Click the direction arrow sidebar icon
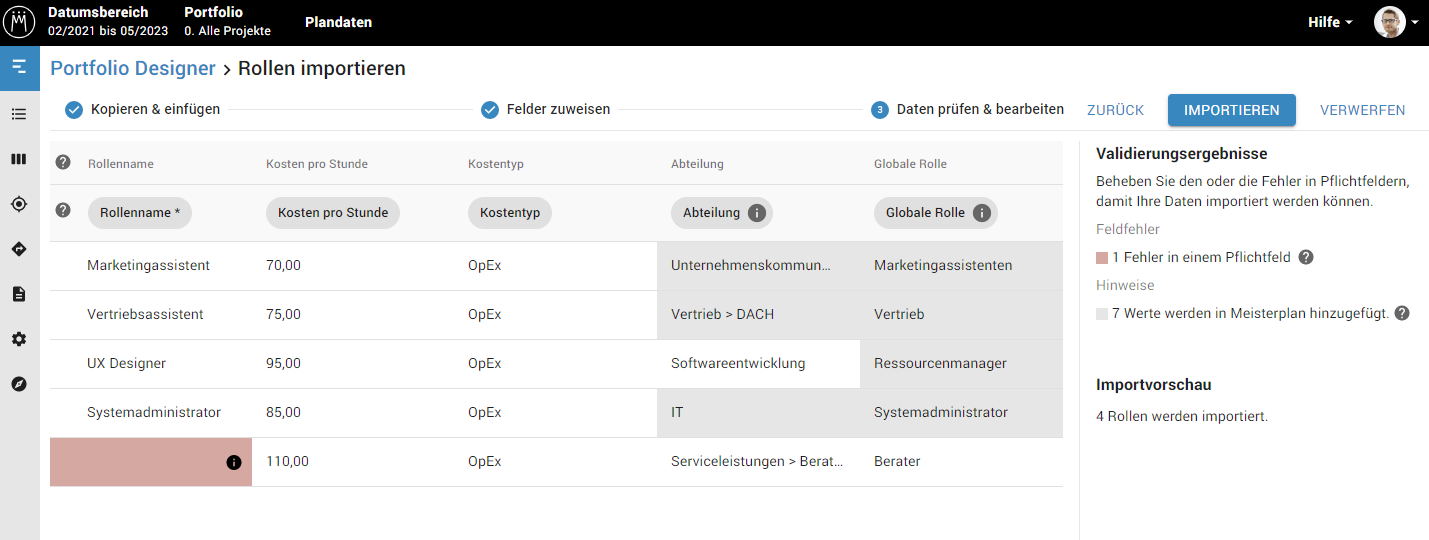Screen dimensions: 1429x540 19,249
